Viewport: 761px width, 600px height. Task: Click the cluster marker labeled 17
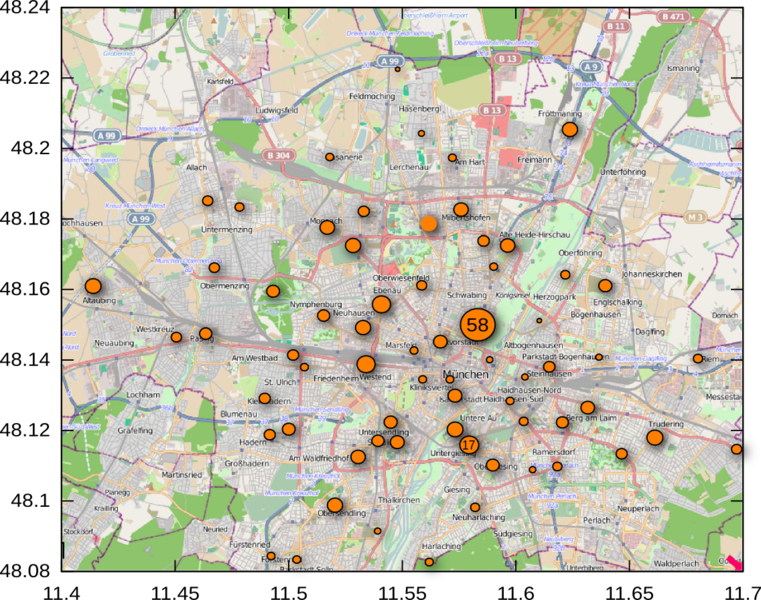[468, 445]
